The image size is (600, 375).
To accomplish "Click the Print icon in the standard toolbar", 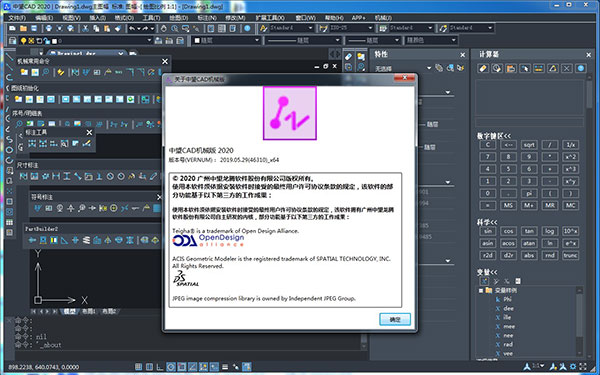I will point(49,28).
